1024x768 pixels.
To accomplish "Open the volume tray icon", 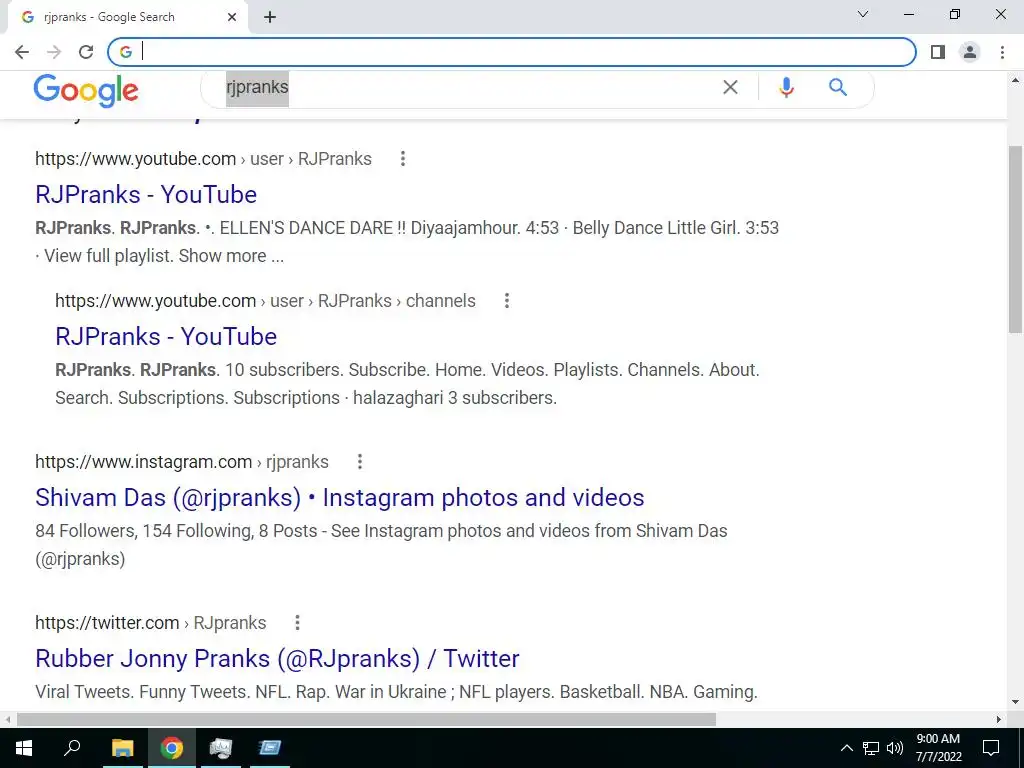I will 895,748.
